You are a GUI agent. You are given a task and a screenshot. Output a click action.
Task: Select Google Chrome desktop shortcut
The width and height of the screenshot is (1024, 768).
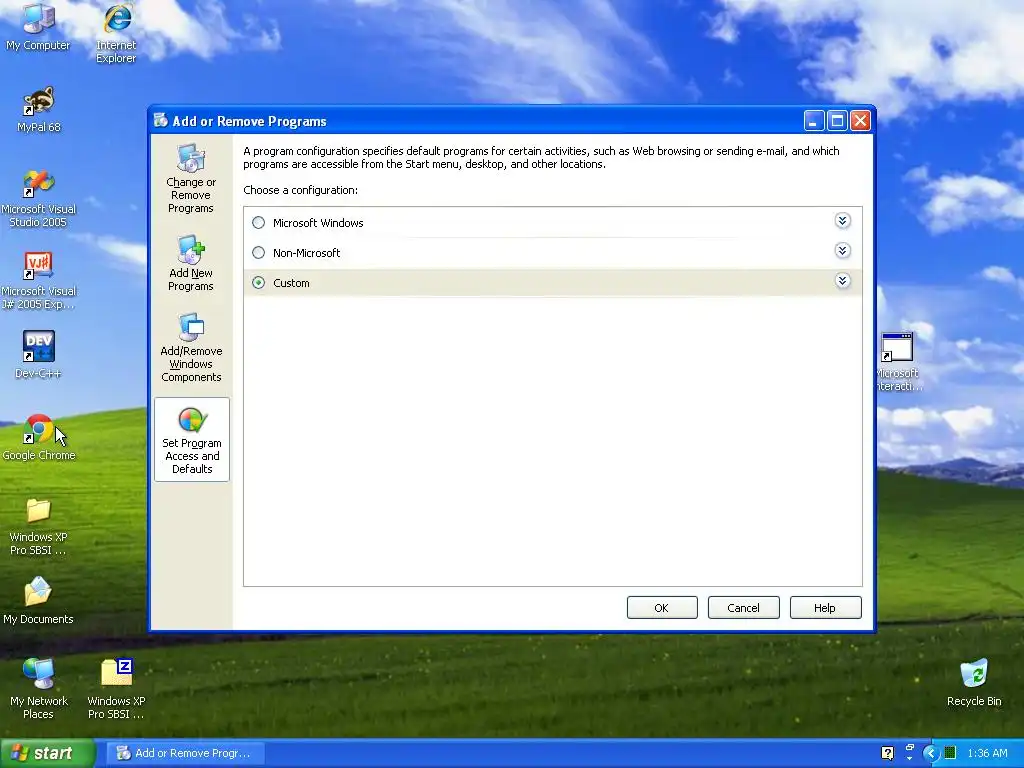(39, 438)
